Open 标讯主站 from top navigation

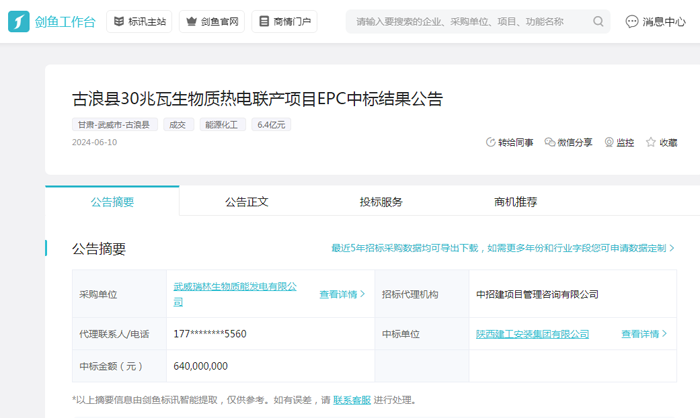[x=139, y=21]
